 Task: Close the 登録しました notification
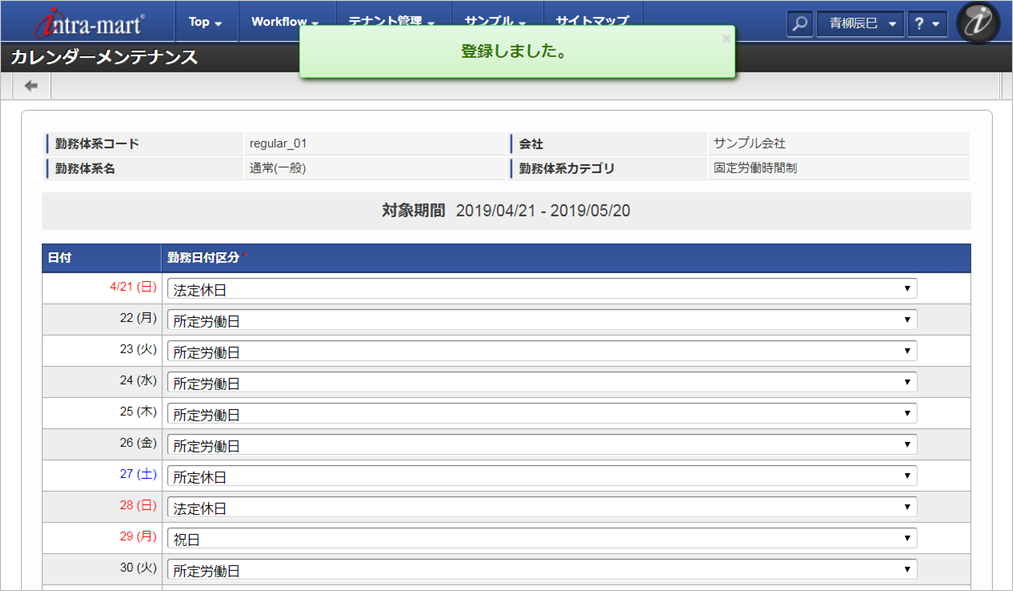pyautogui.click(x=726, y=39)
